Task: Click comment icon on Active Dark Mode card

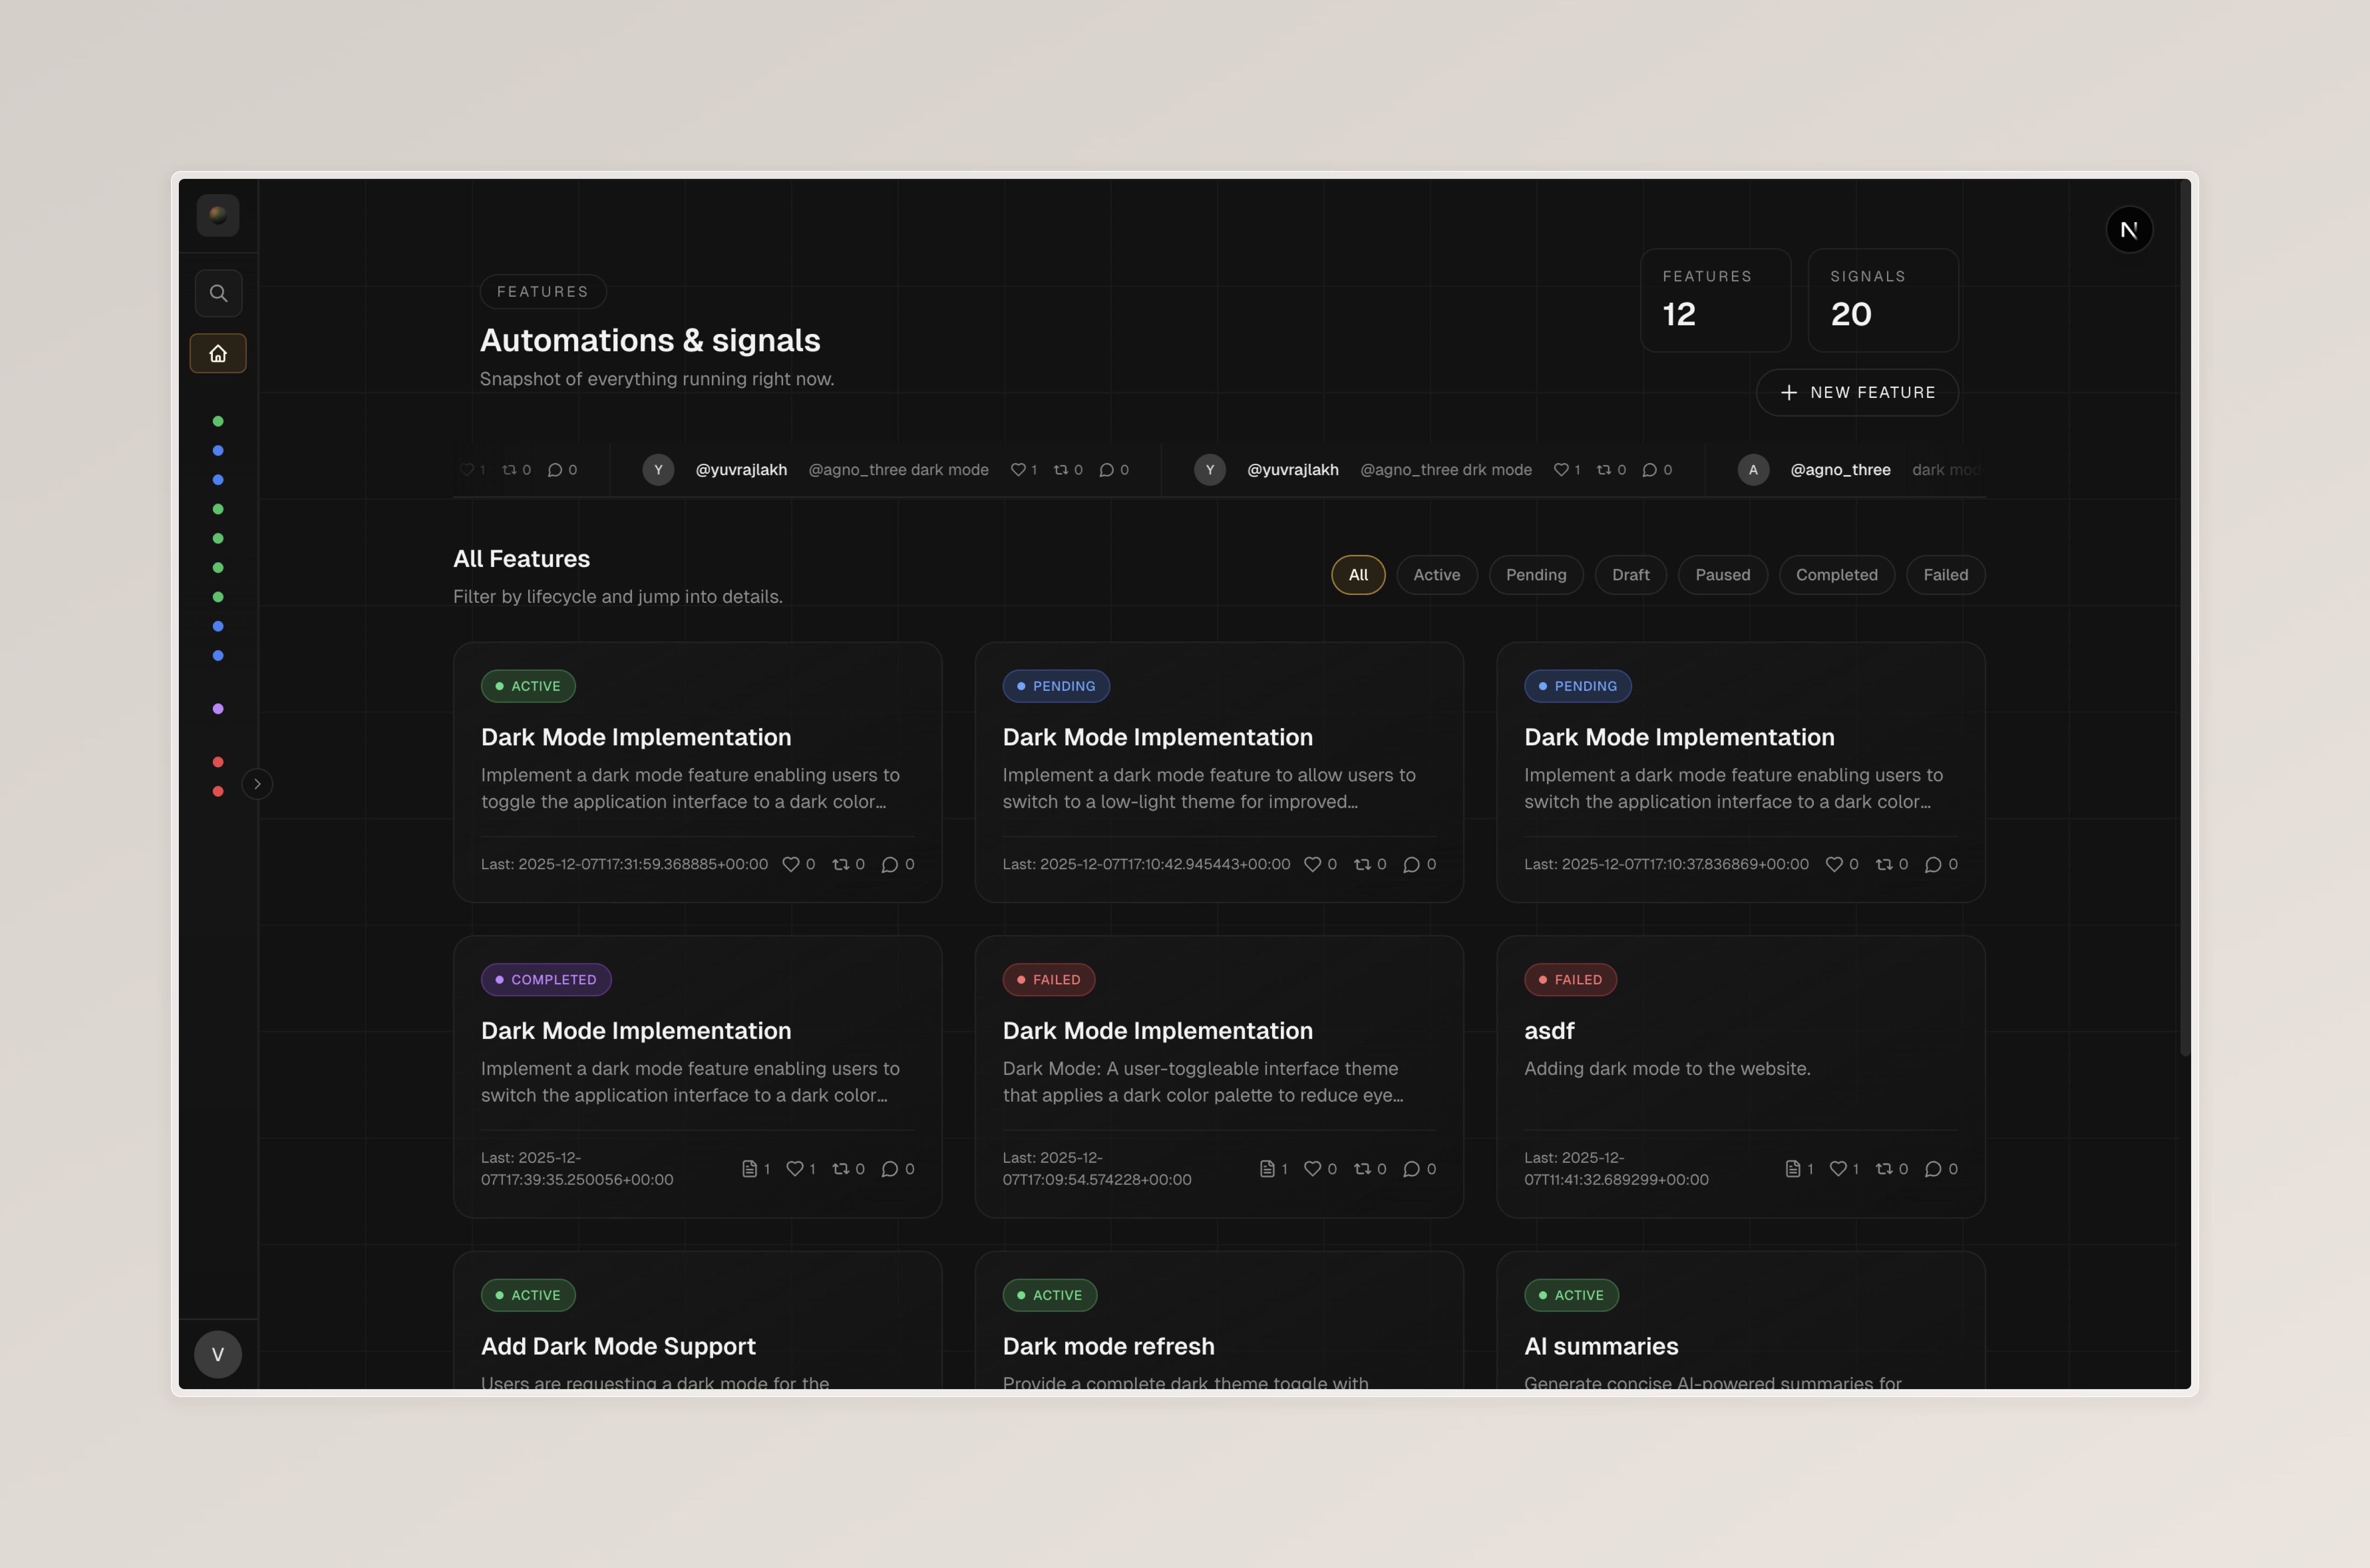Action: click(889, 864)
